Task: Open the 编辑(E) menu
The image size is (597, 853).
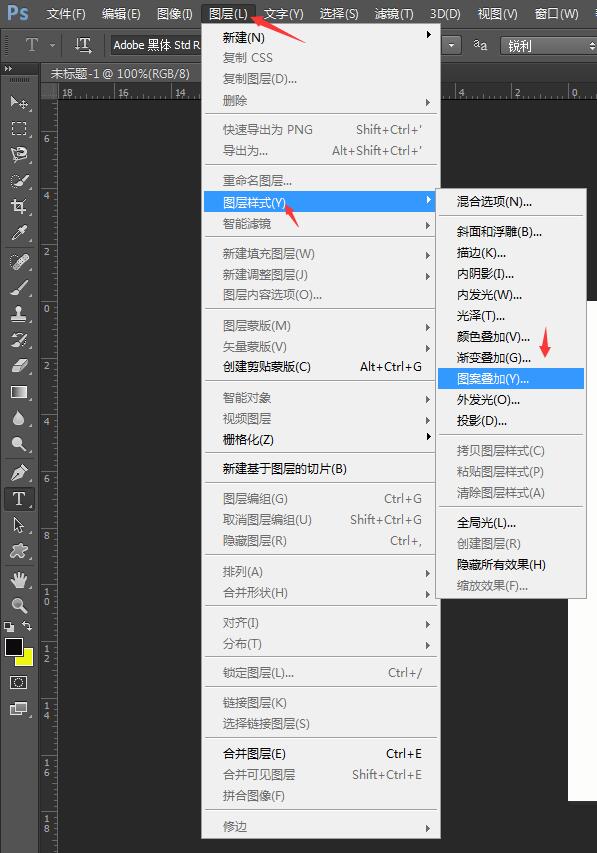Action: coord(121,14)
